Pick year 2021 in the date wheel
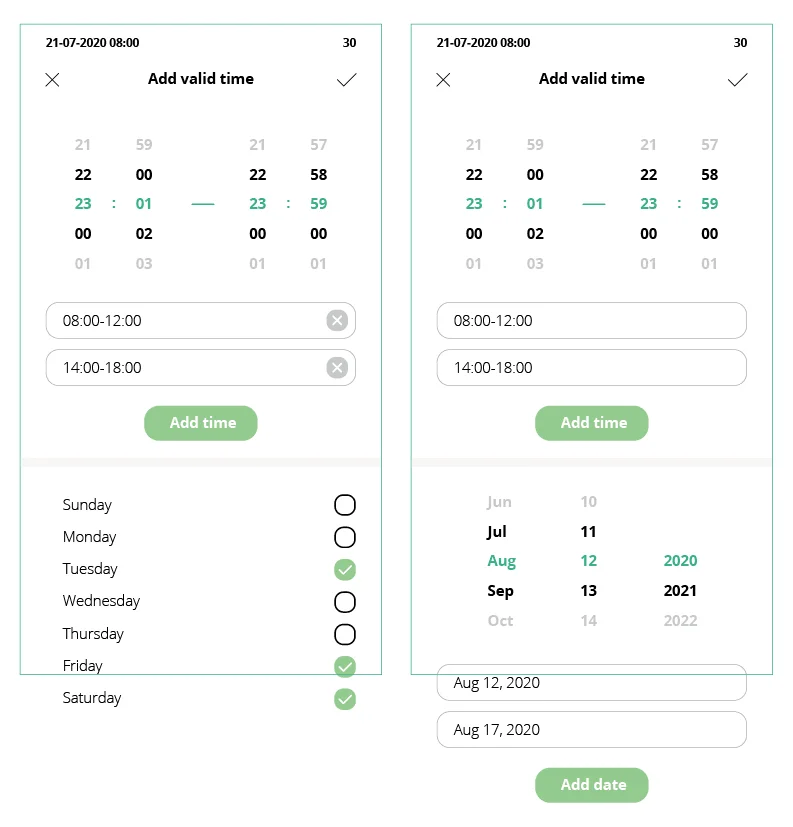Image resolution: width=793 pixels, height=827 pixels. (680, 591)
